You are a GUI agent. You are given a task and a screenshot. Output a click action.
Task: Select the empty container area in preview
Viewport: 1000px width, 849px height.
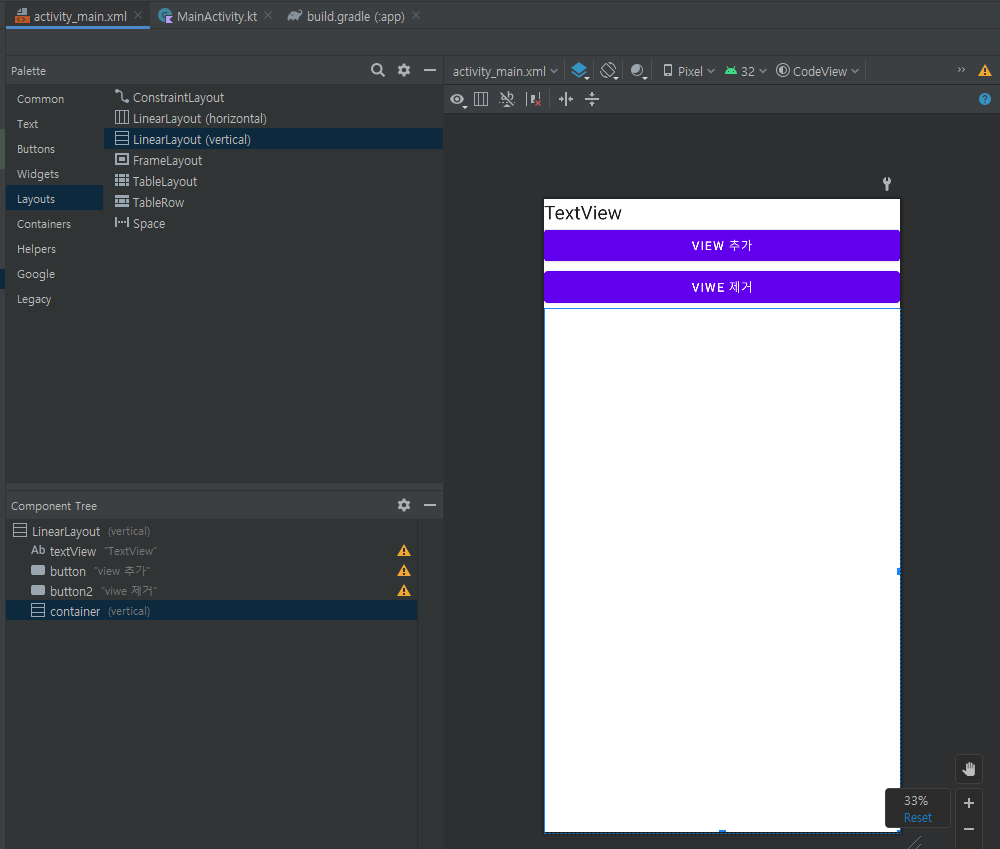click(722, 570)
